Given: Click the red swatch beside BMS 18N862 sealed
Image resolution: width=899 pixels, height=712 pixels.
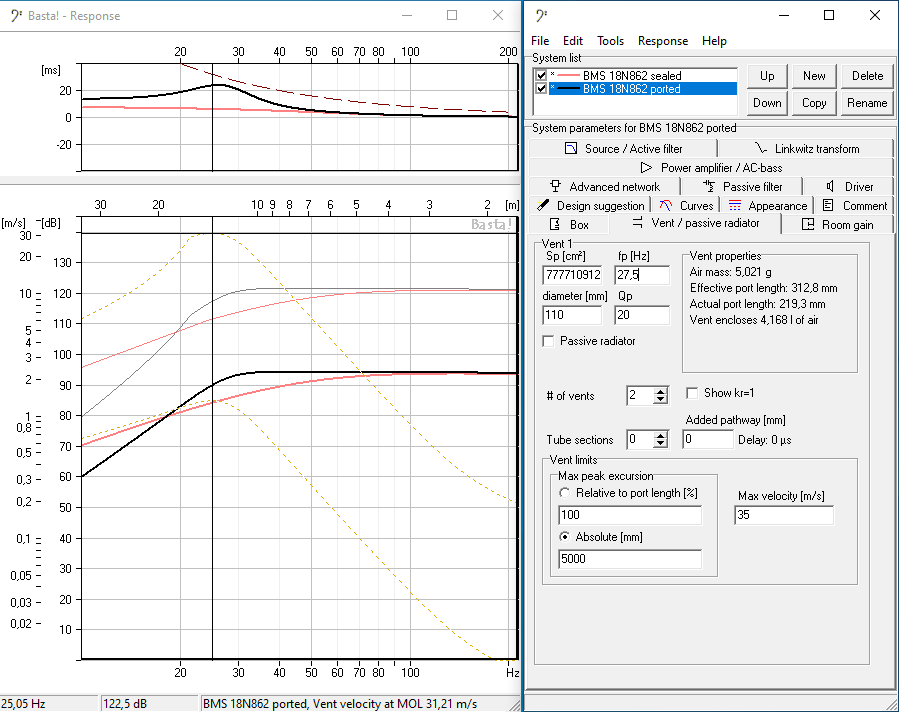Looking at the screenshot, I should [x=569, y=76].
